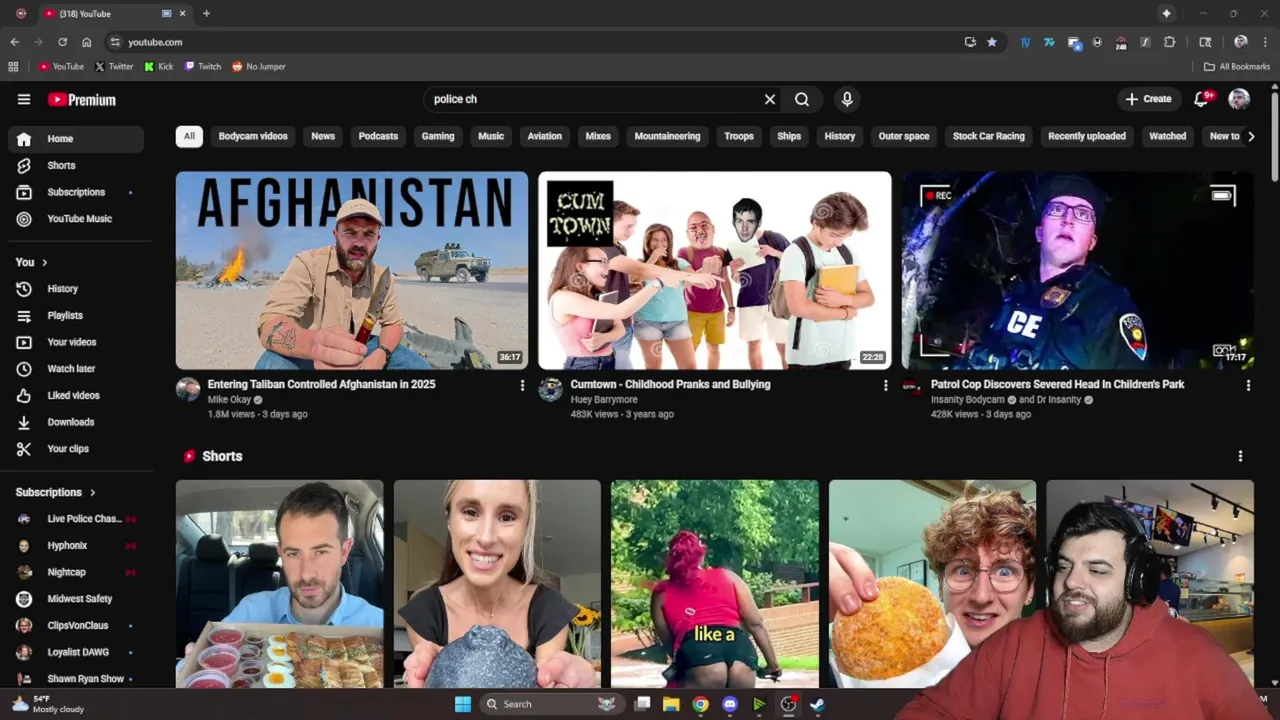Open 'Liked videos' in the sidebar
Image resolution: width=1280 pixels, height=720 pixels.
coord(76,396)
